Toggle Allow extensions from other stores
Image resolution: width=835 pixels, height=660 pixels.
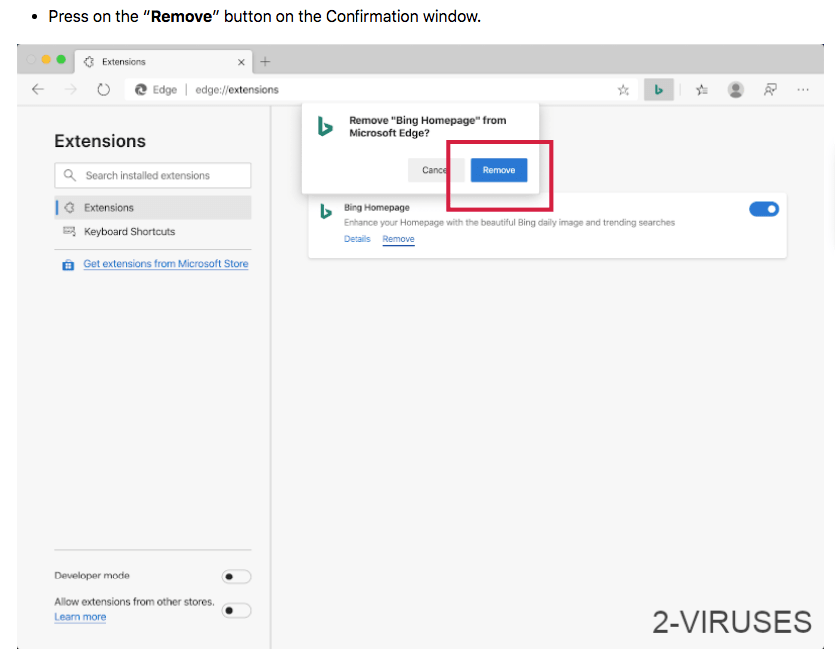click(x=236, y=610)
